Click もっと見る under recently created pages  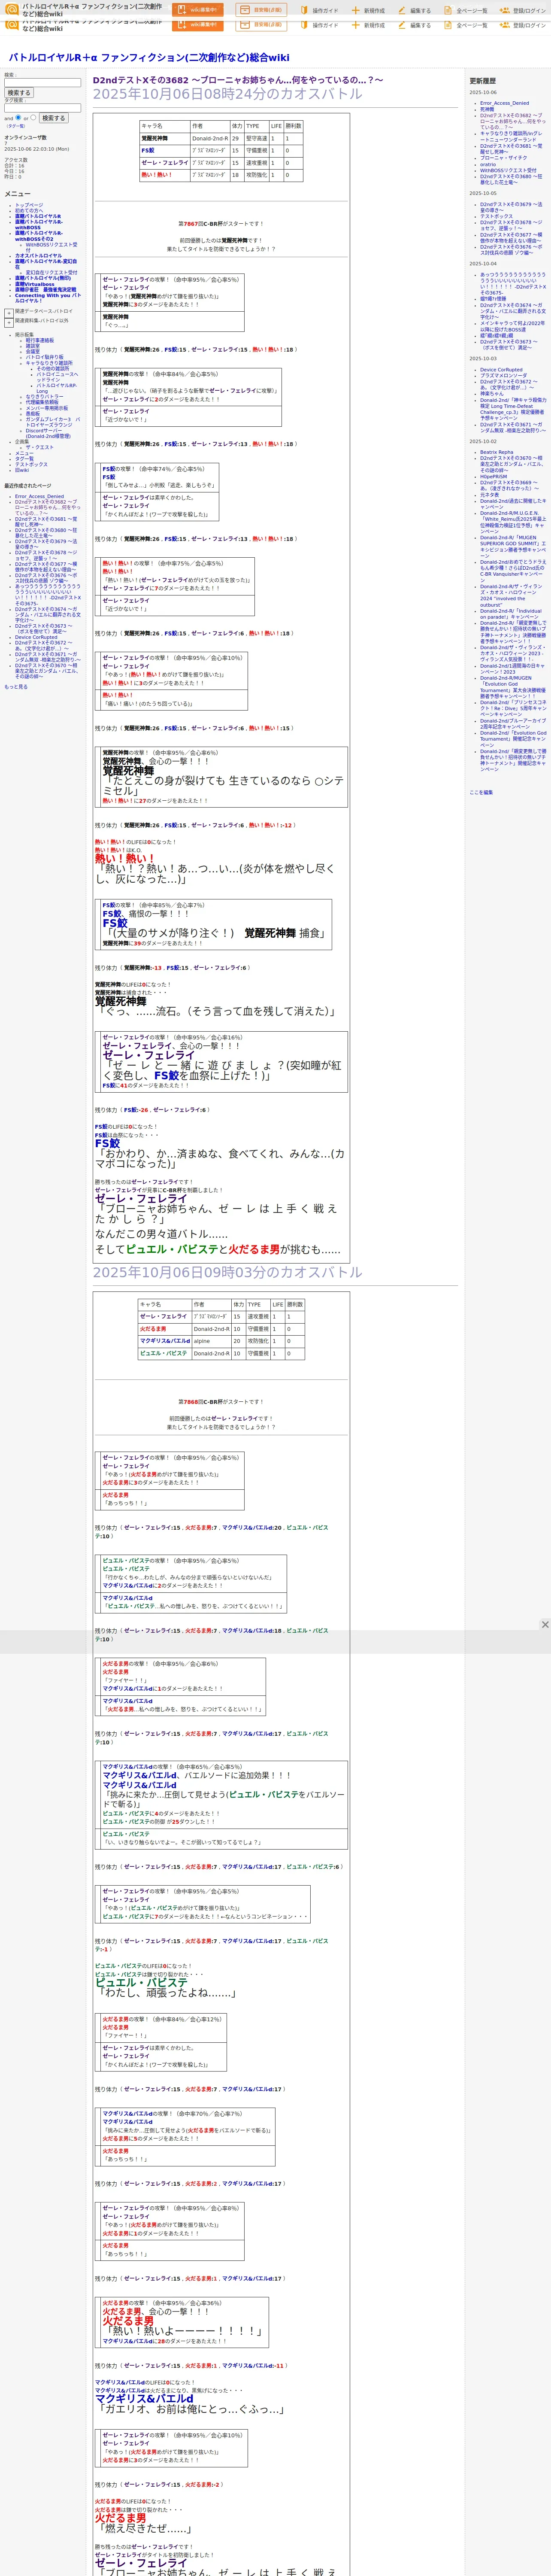(16, 687)
